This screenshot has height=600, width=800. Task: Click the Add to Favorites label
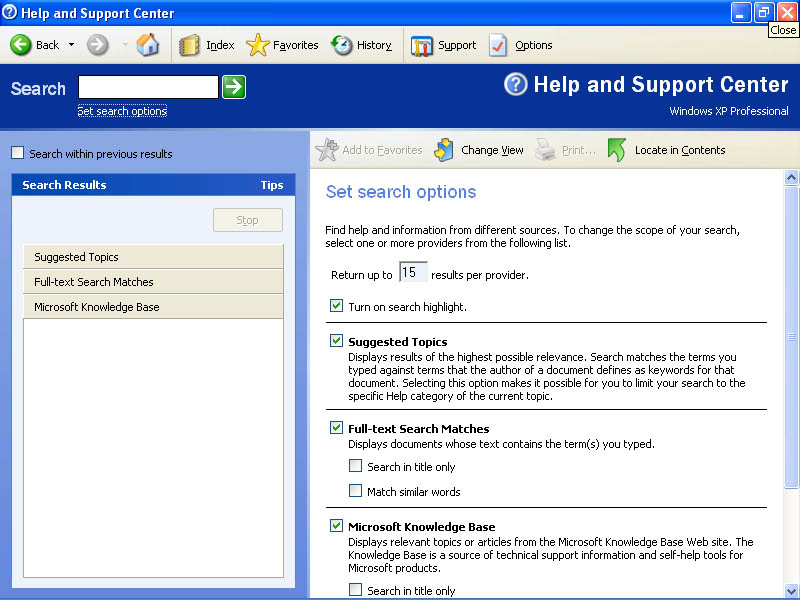coord(382,150)
